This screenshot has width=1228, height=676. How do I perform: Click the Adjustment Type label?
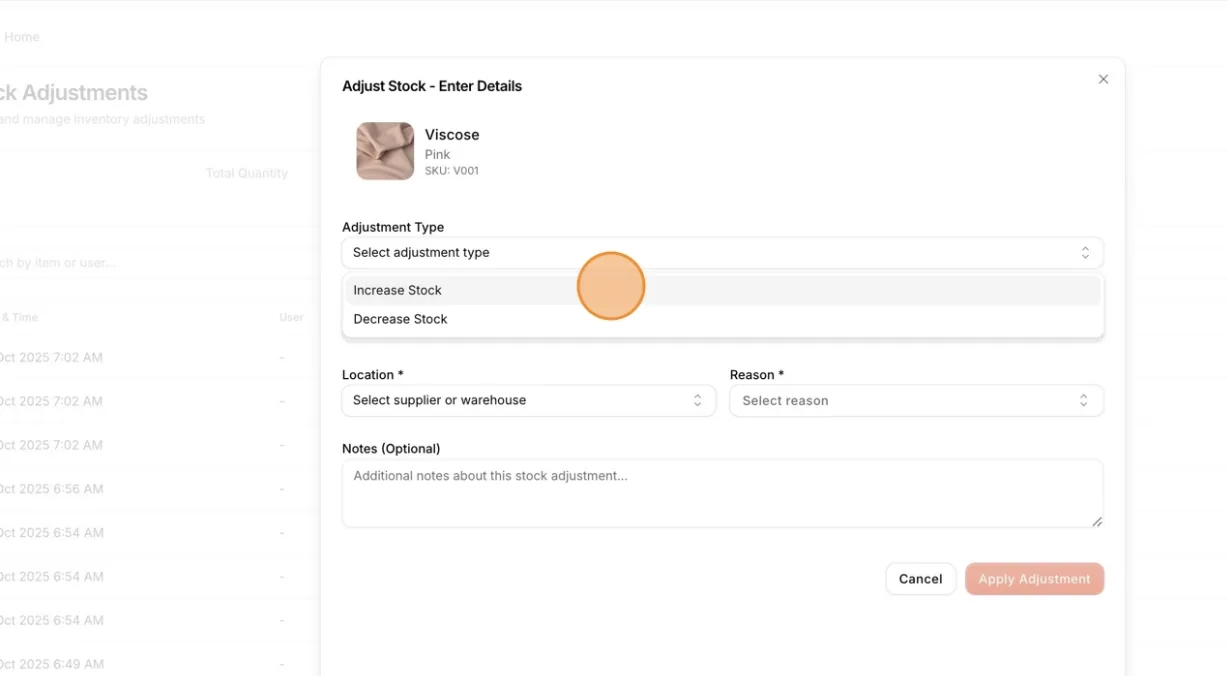tap(393, 227)
